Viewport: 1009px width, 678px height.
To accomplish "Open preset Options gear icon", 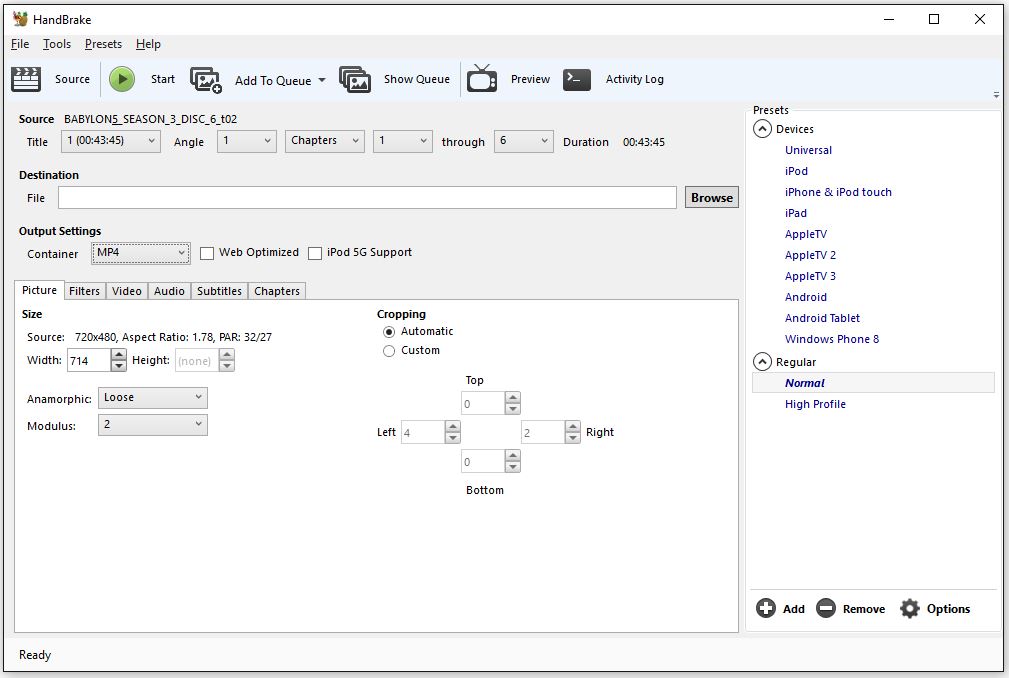I will (909, 608).
